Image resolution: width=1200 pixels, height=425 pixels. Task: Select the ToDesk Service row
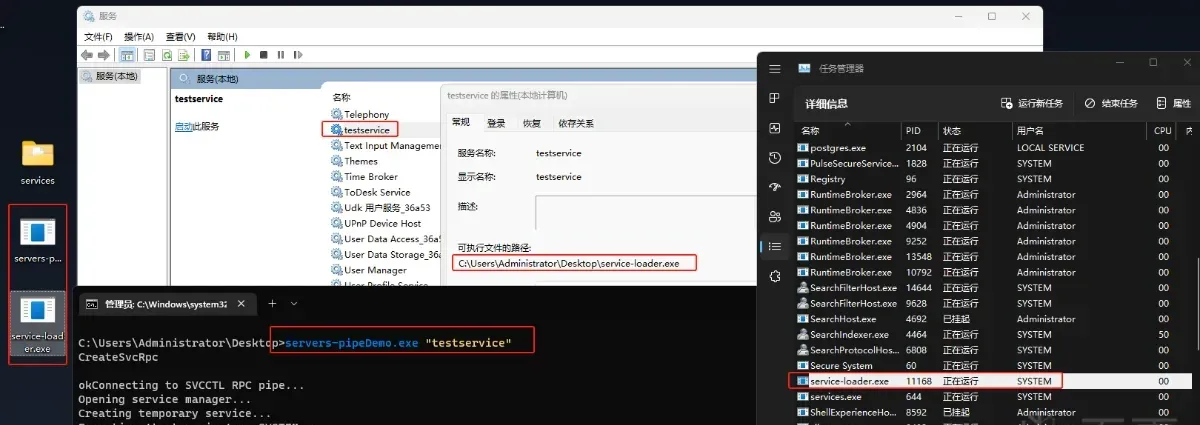coord(384,192)
